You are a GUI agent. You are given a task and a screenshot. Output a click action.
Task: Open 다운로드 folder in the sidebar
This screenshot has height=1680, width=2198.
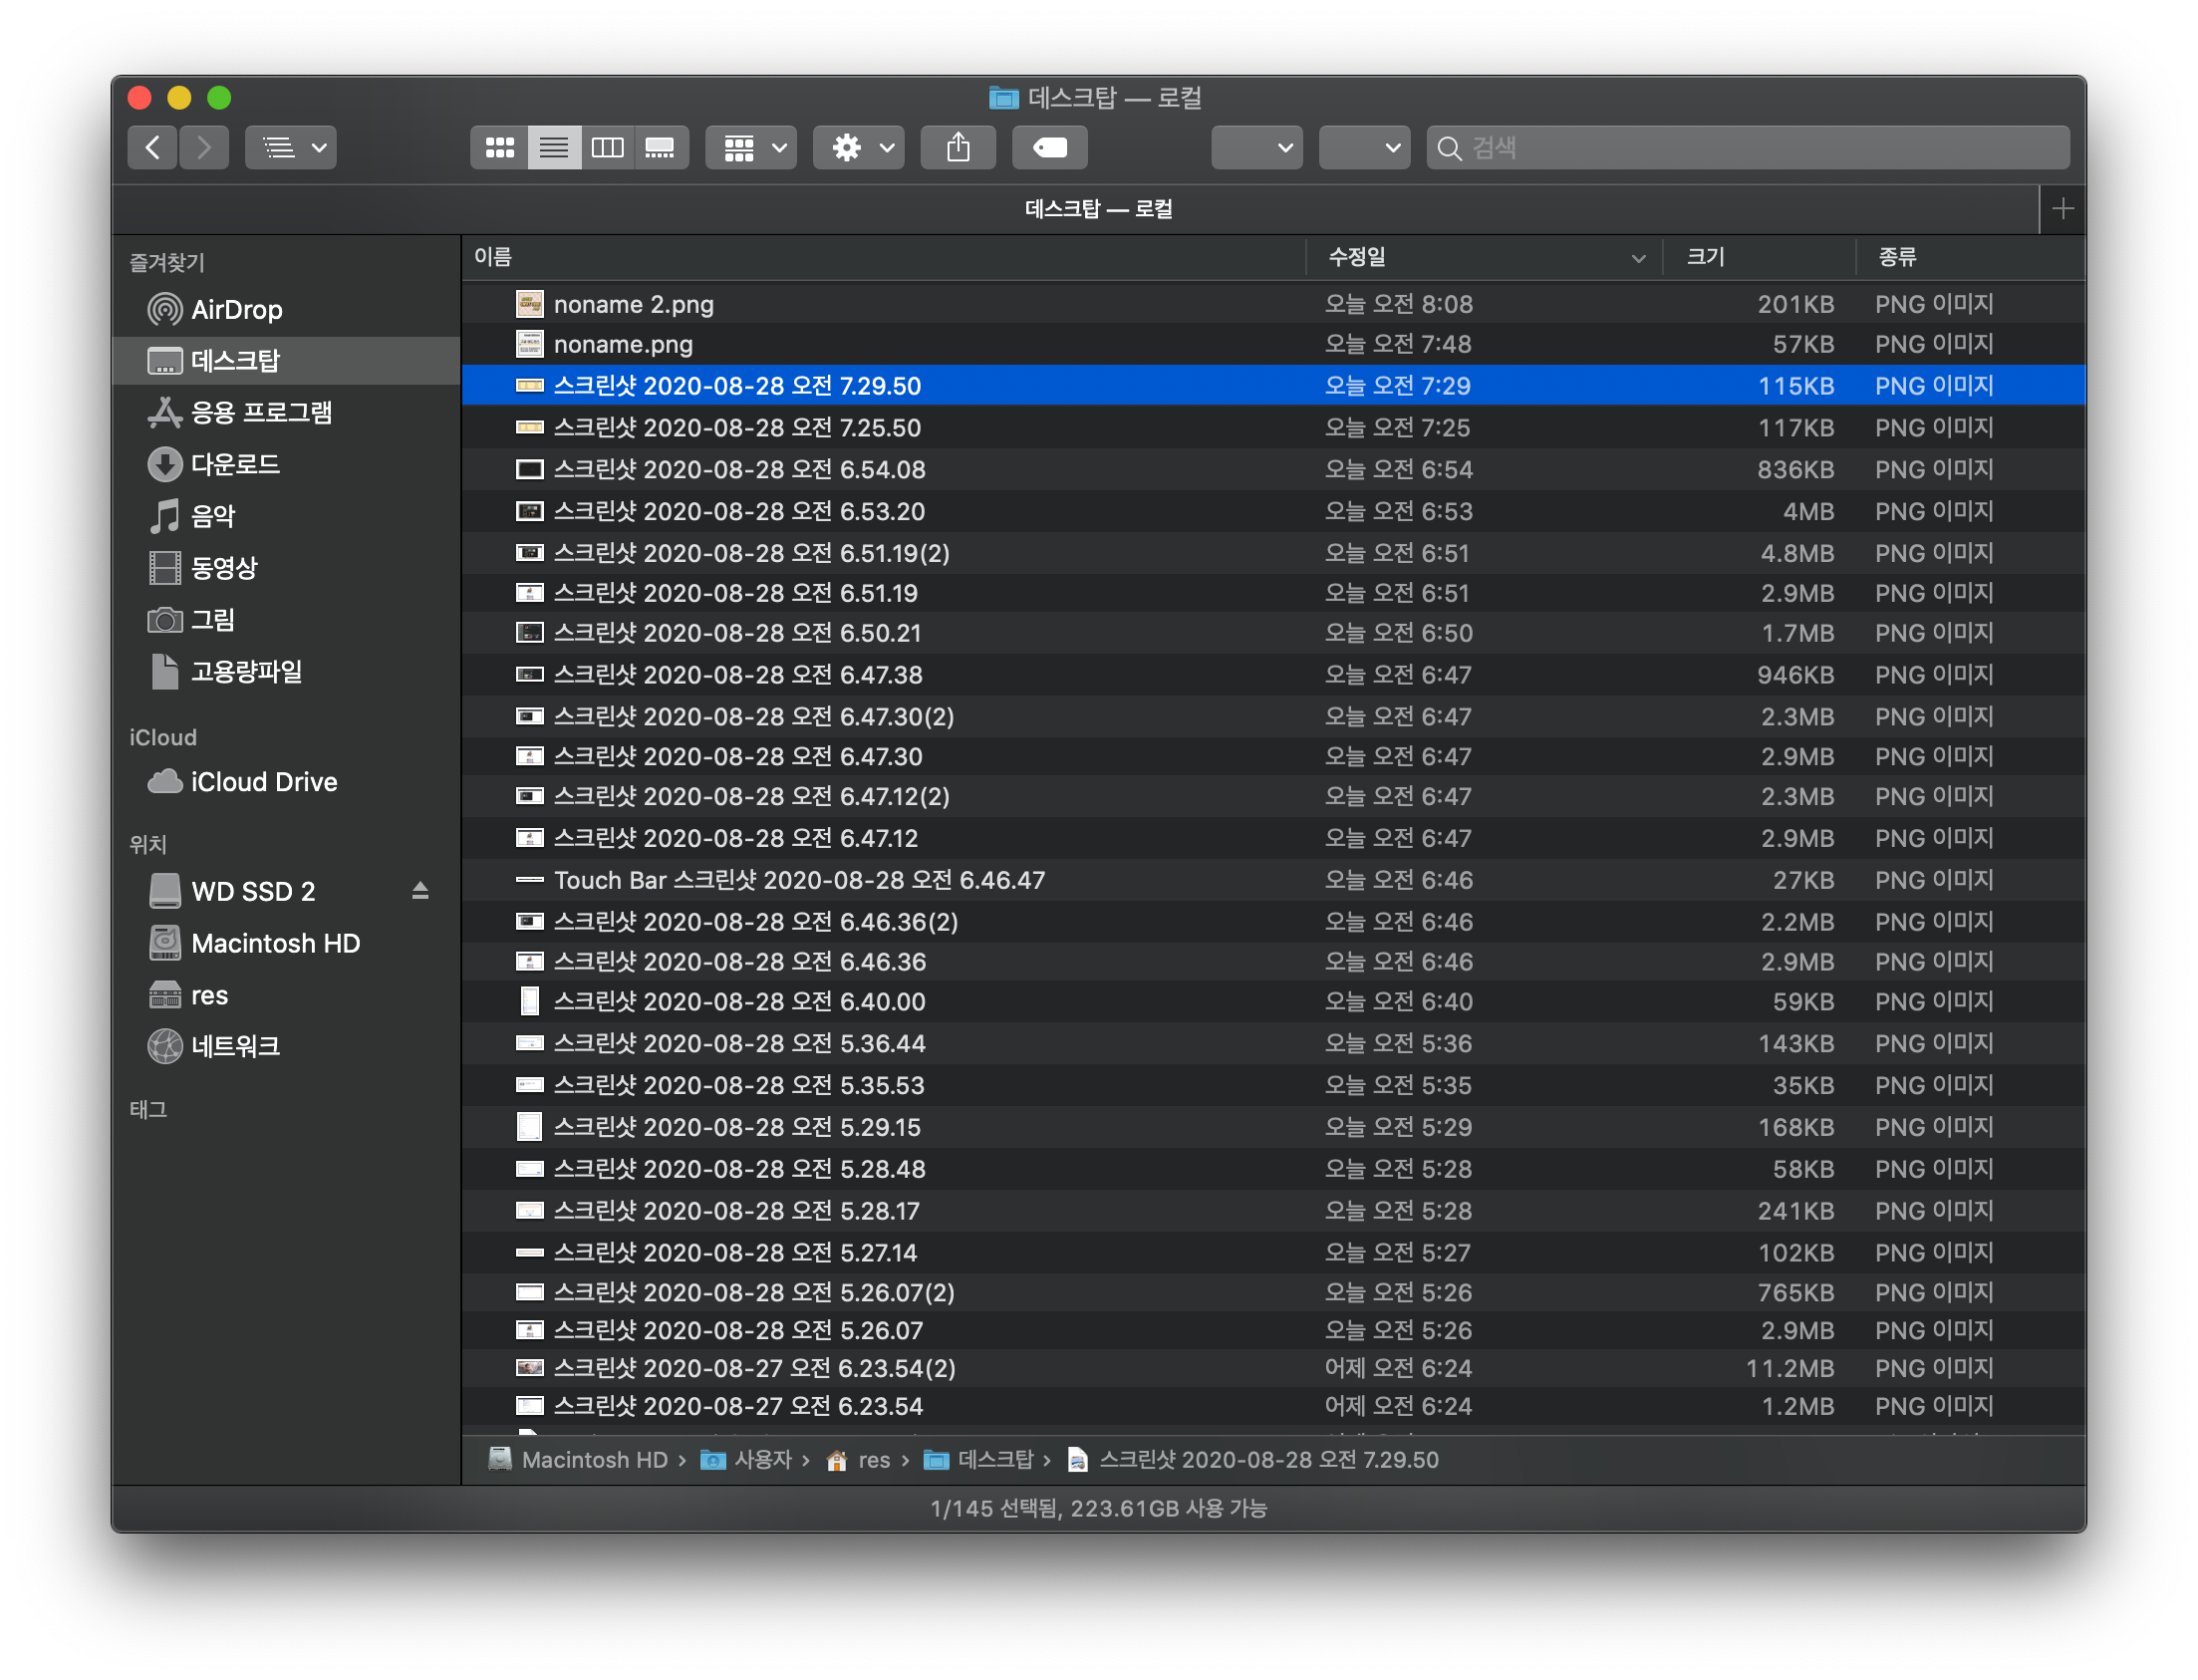coord(235,464)
